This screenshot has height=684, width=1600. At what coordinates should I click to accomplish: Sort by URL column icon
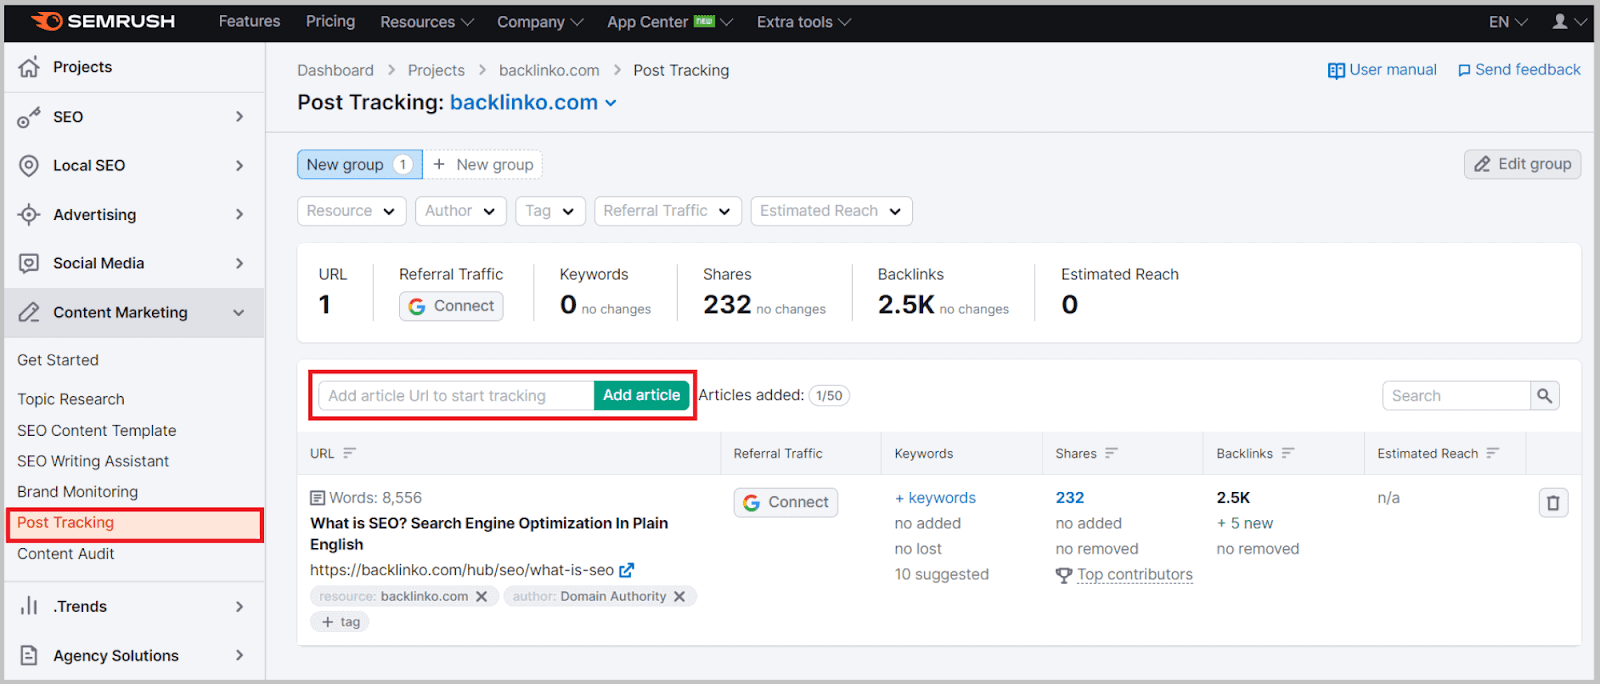pyautogui.click(x=349, y=453)
